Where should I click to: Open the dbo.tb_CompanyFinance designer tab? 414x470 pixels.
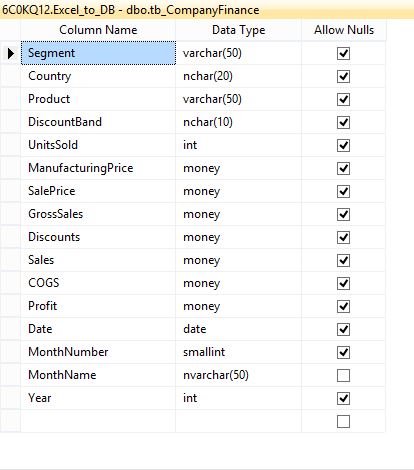[x=131, y=9]
